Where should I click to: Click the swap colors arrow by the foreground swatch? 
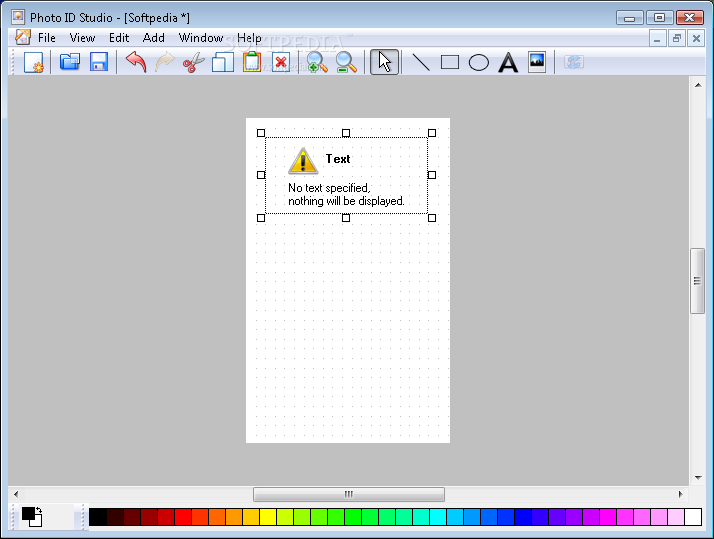tap(39, 510)
